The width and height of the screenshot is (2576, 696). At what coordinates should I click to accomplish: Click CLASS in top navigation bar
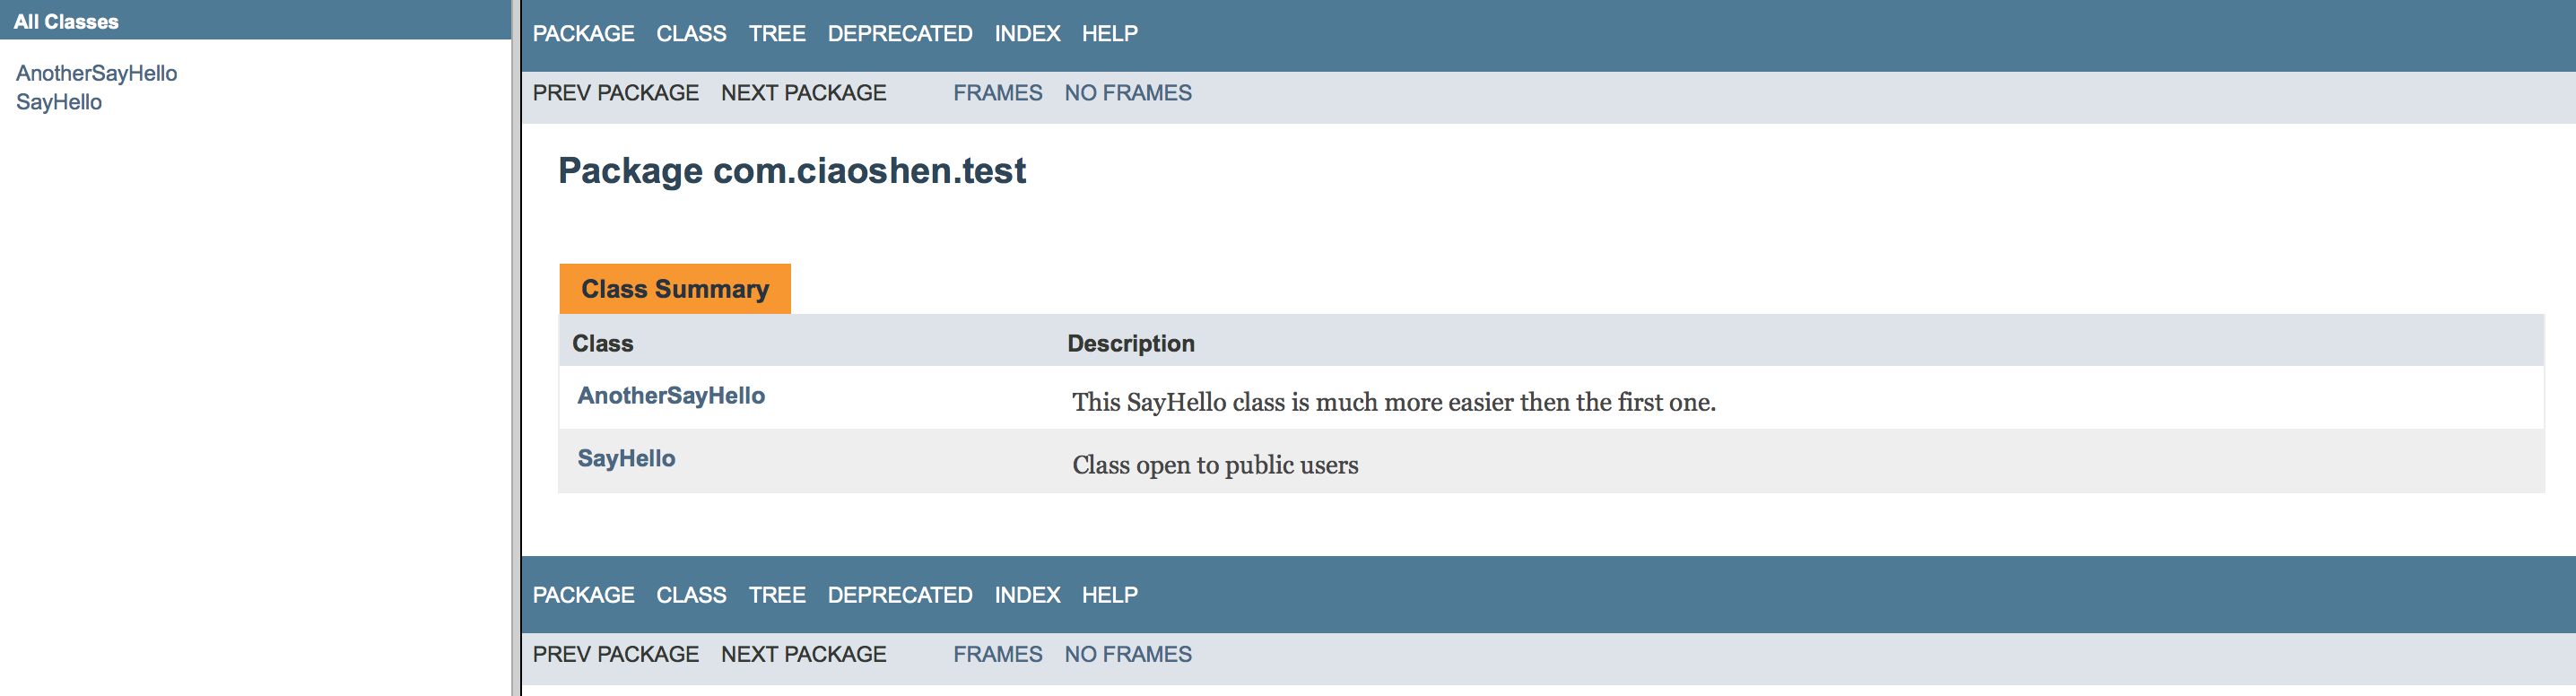click(691, 34)
